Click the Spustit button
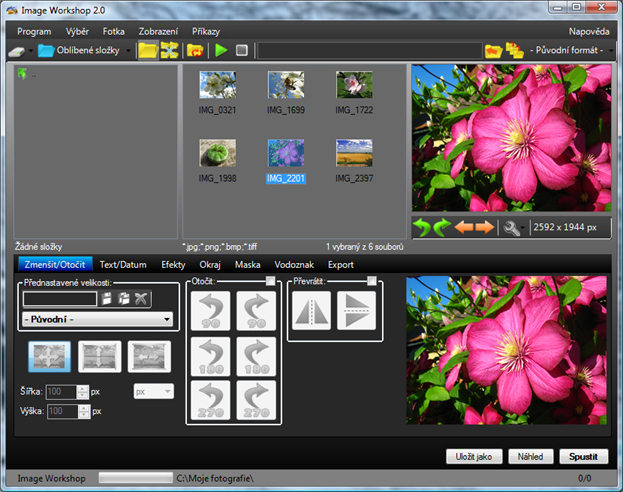The width and height of the screenshot is (623, 492). (583, 456)
